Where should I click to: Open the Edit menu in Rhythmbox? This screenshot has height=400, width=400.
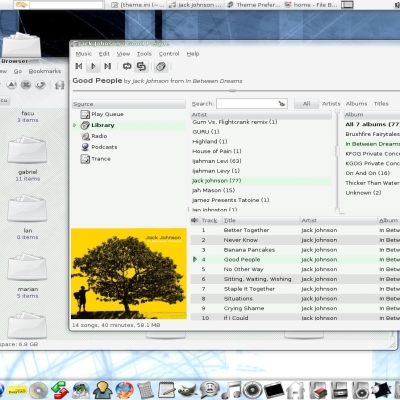[104, 54]
